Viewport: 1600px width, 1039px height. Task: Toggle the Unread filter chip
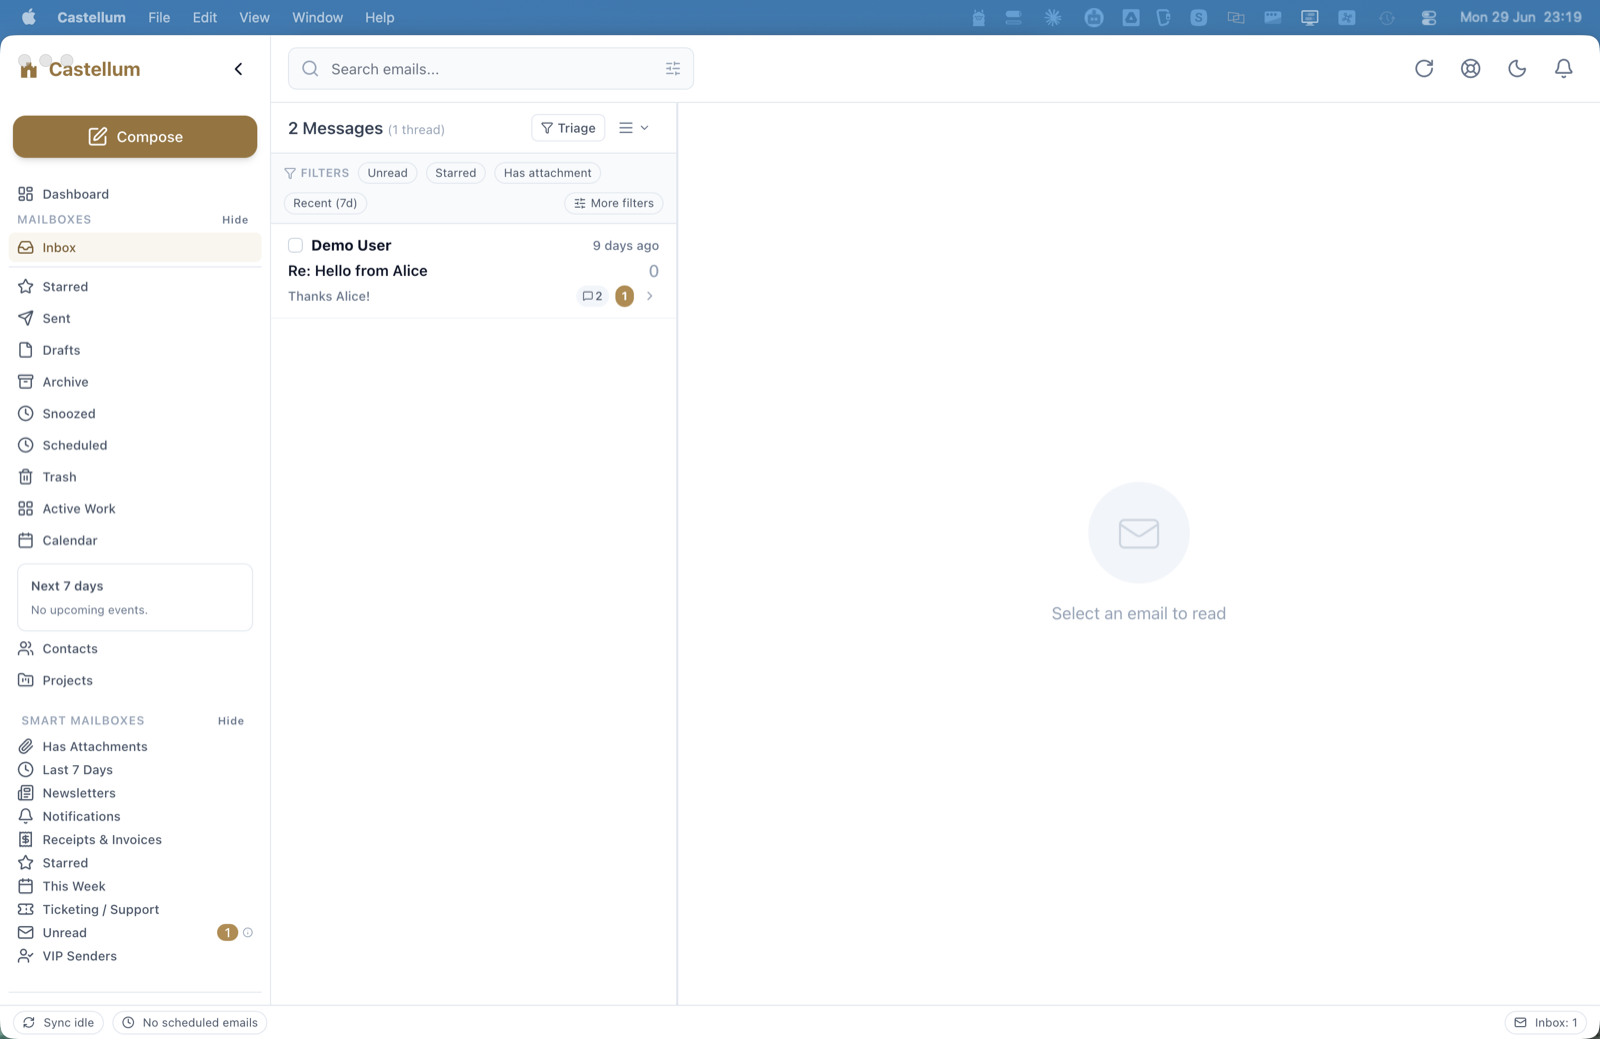[387, 173]
